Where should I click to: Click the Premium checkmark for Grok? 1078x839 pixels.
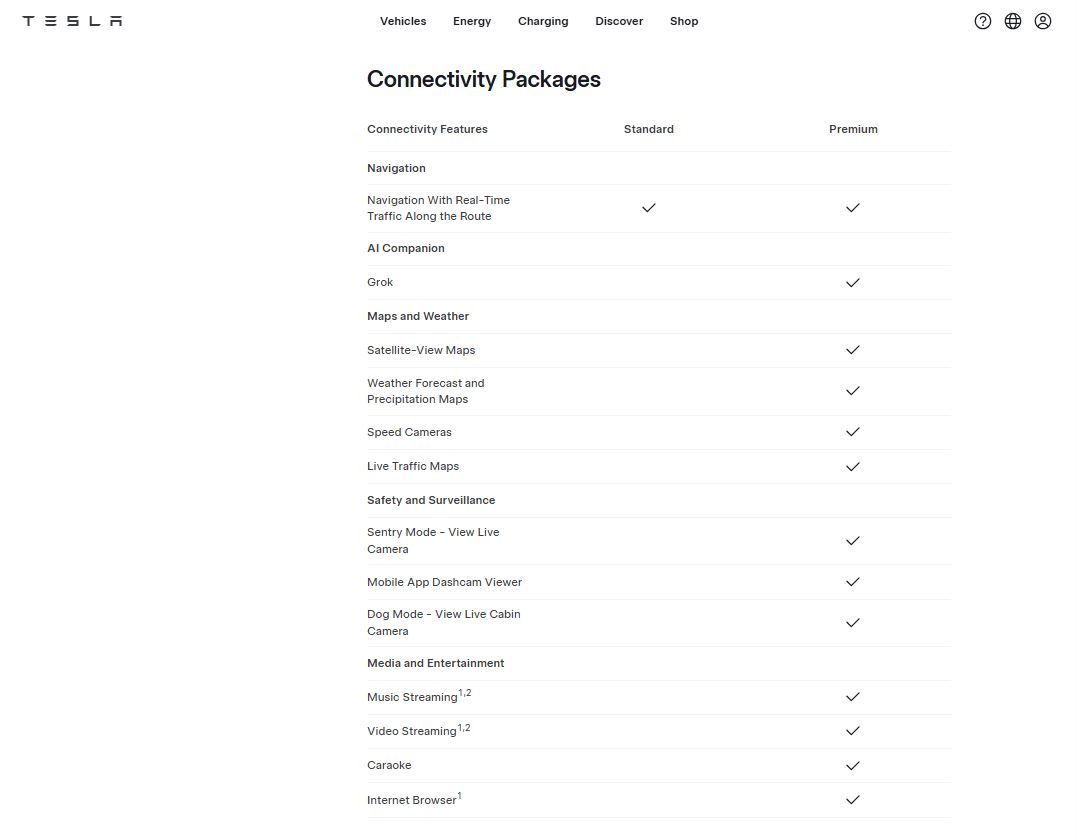tap(853, 283)
